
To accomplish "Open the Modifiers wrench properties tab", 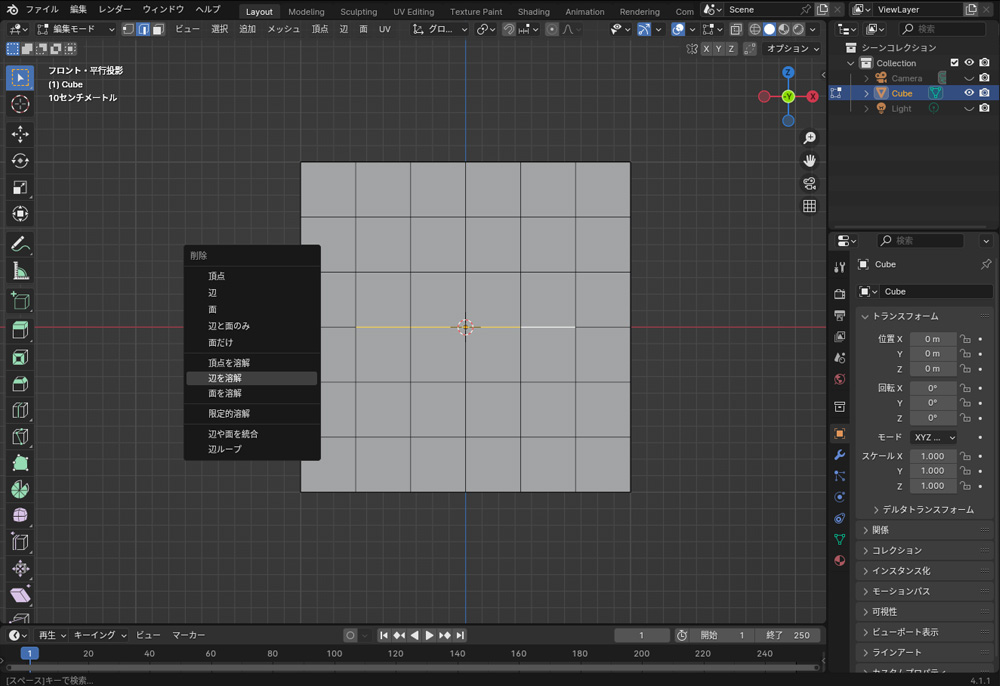I will (x=839, y=455).
